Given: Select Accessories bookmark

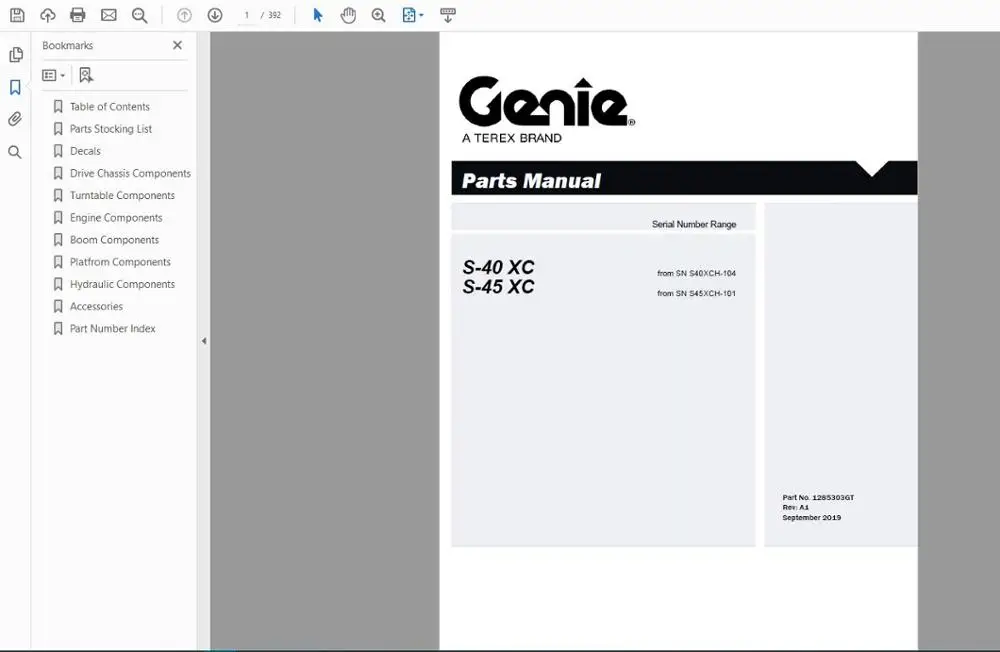Looking at the screenshot, I should 96,307.
